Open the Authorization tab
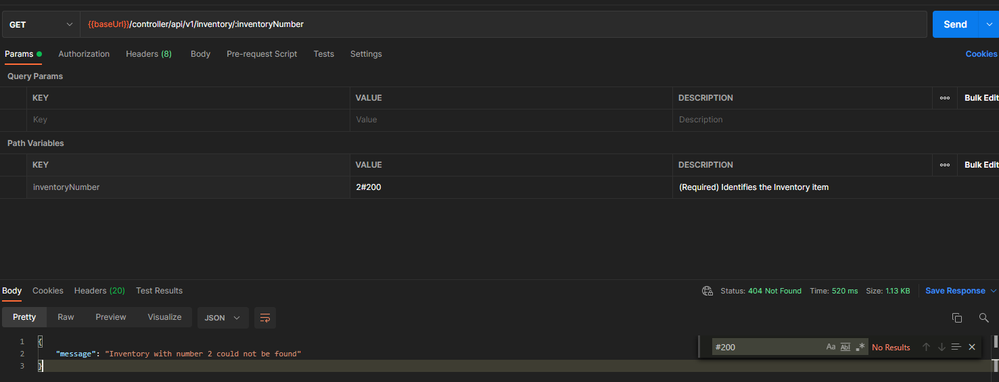 coord(84,54)
